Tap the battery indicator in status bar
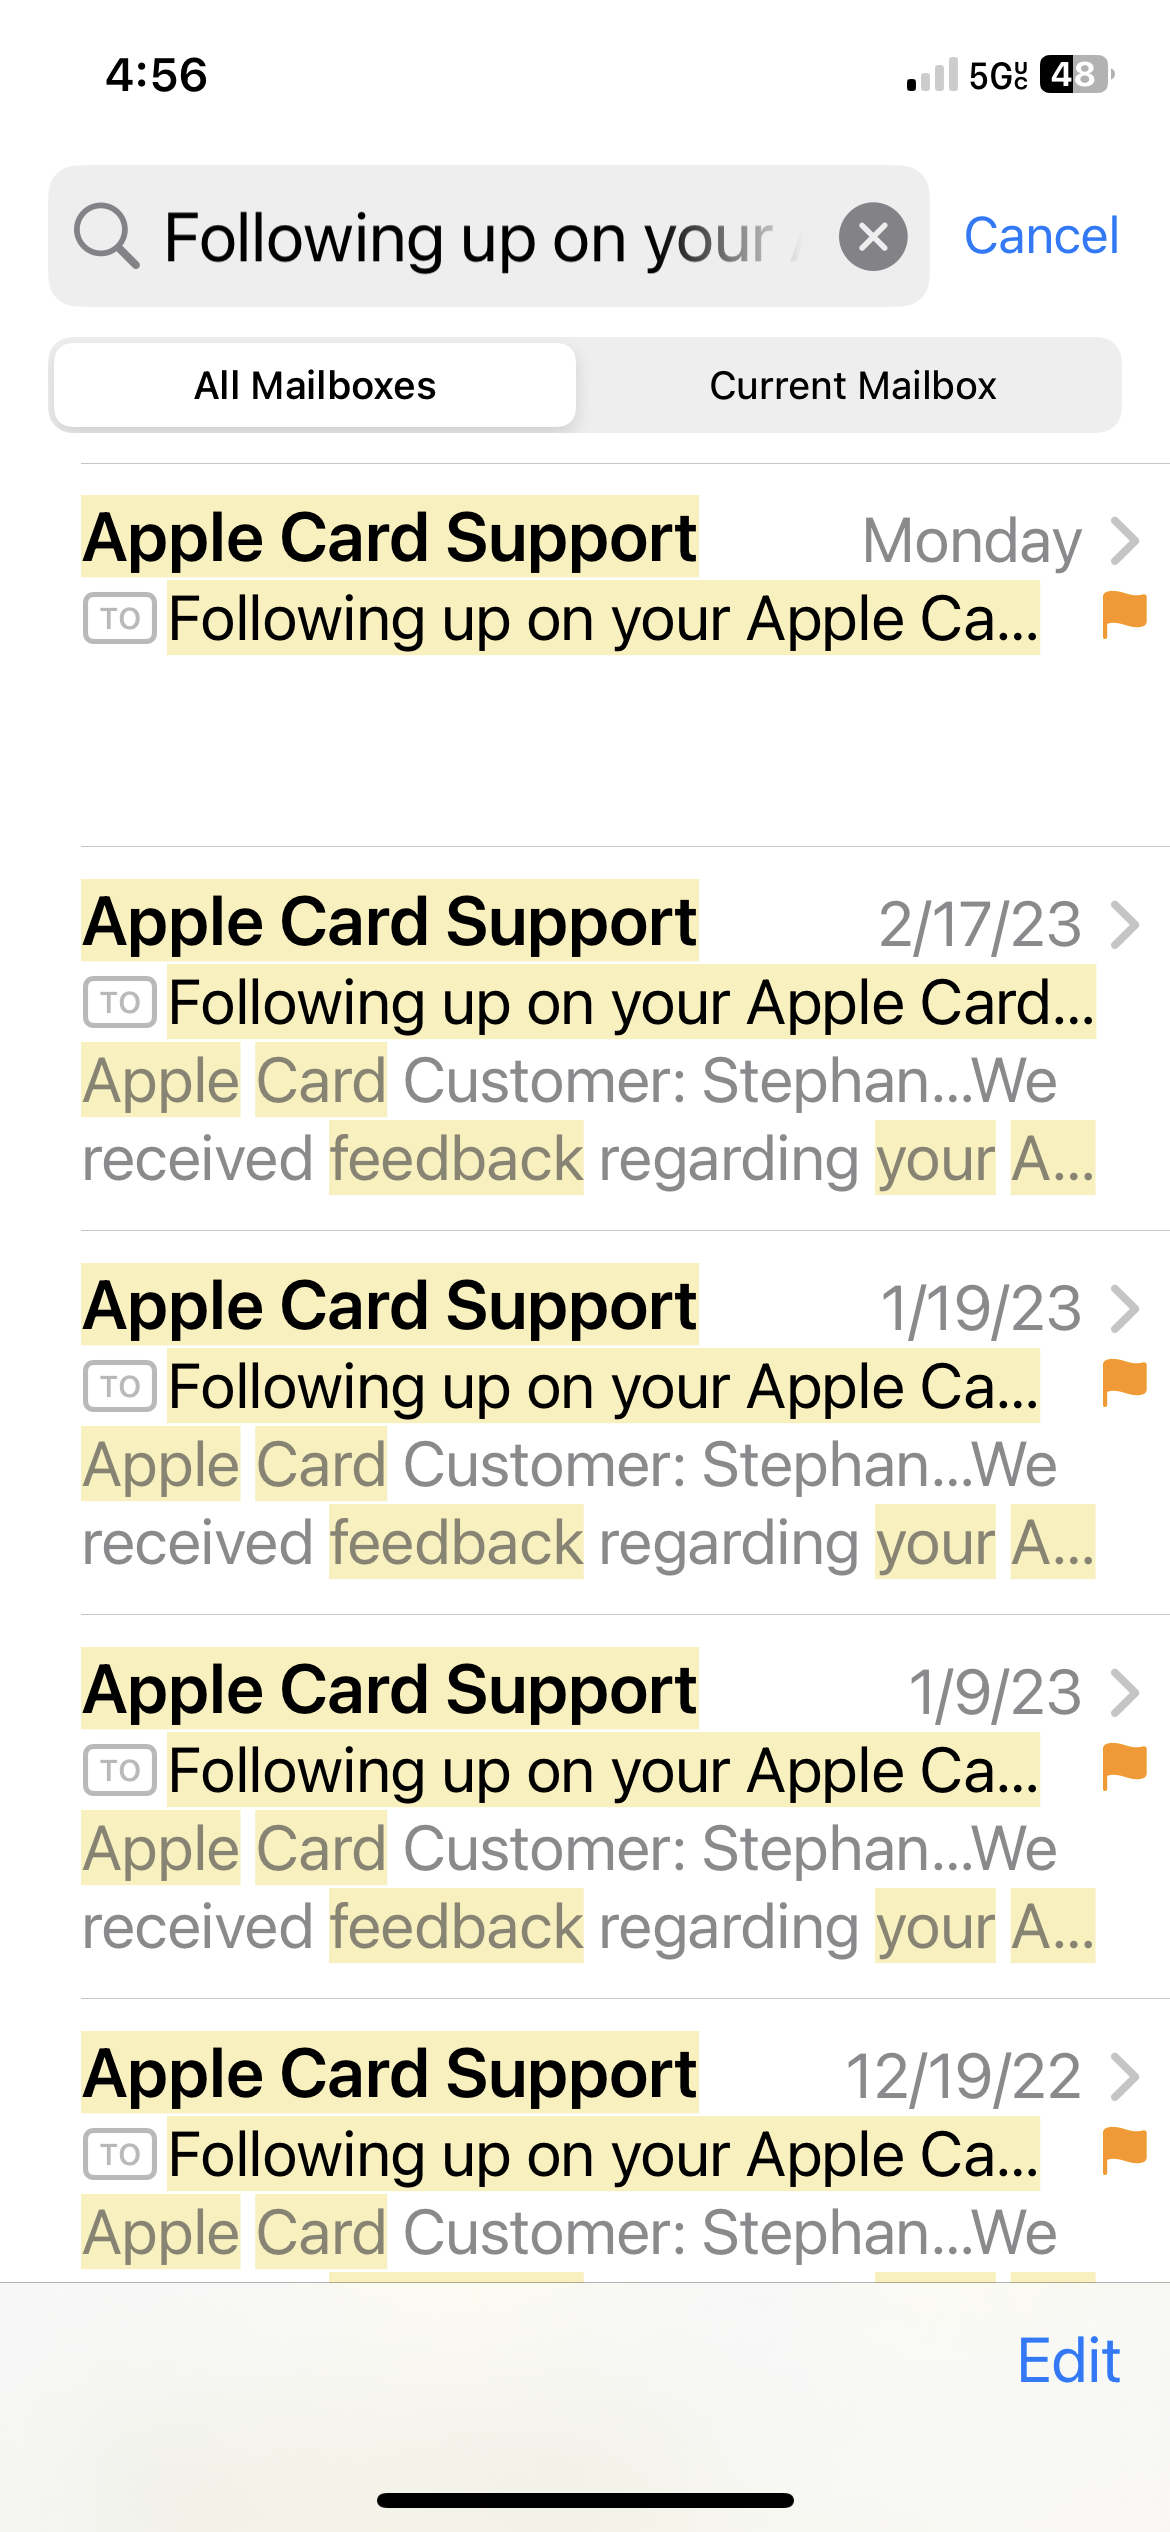The height and width of the screenshot is (2532, 1170). (x=1077, y=74)
